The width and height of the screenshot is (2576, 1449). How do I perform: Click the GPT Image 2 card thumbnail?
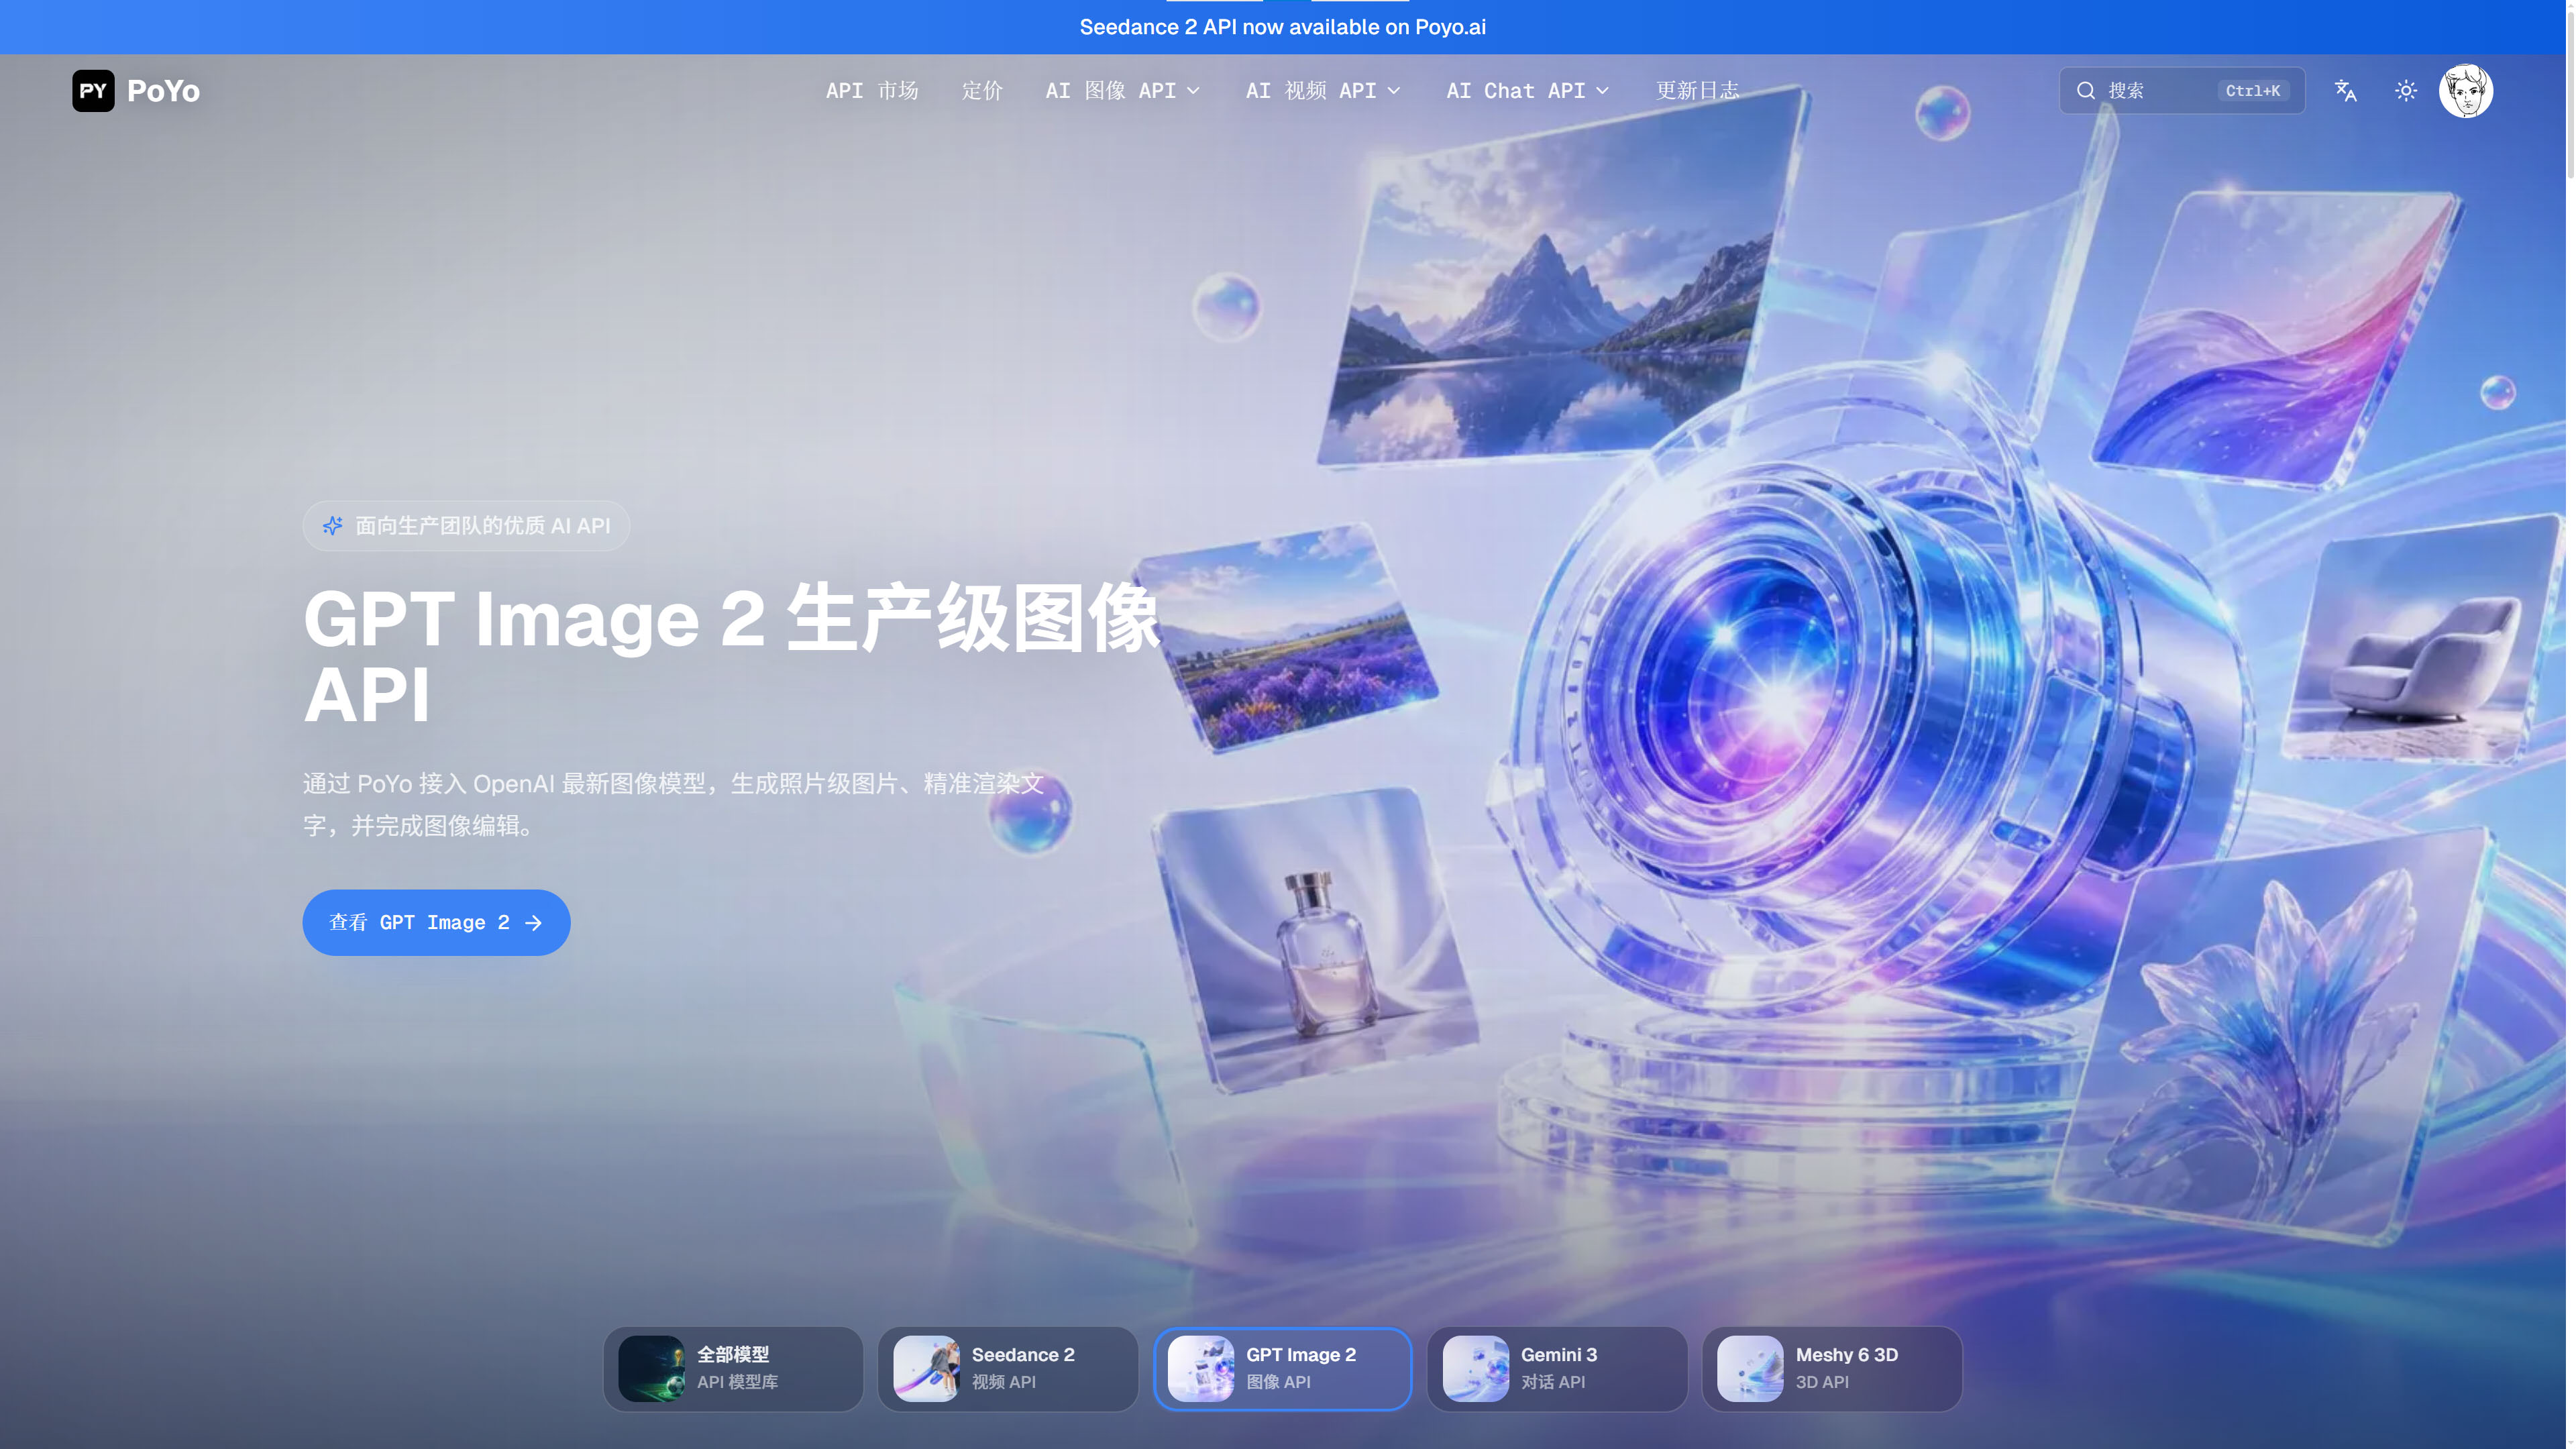click(x=1201, y=1368)
